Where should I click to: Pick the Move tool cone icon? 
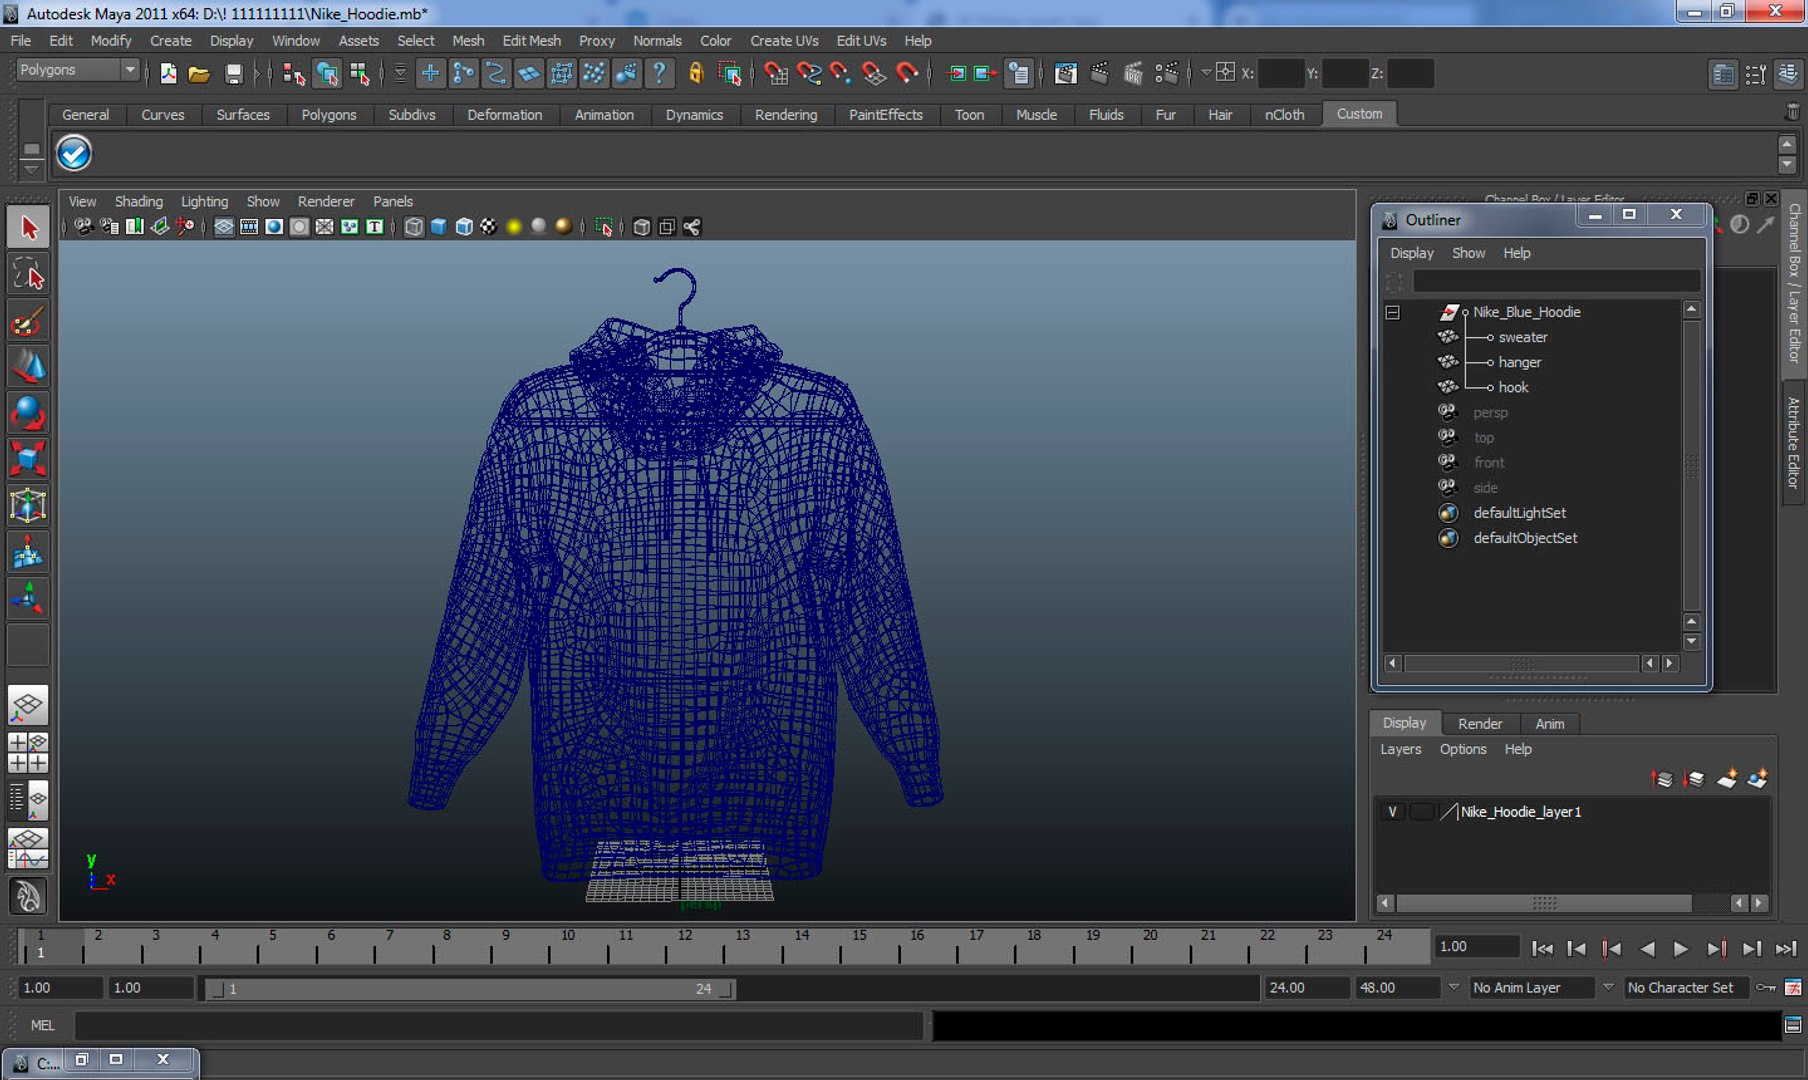pos(28,367)
